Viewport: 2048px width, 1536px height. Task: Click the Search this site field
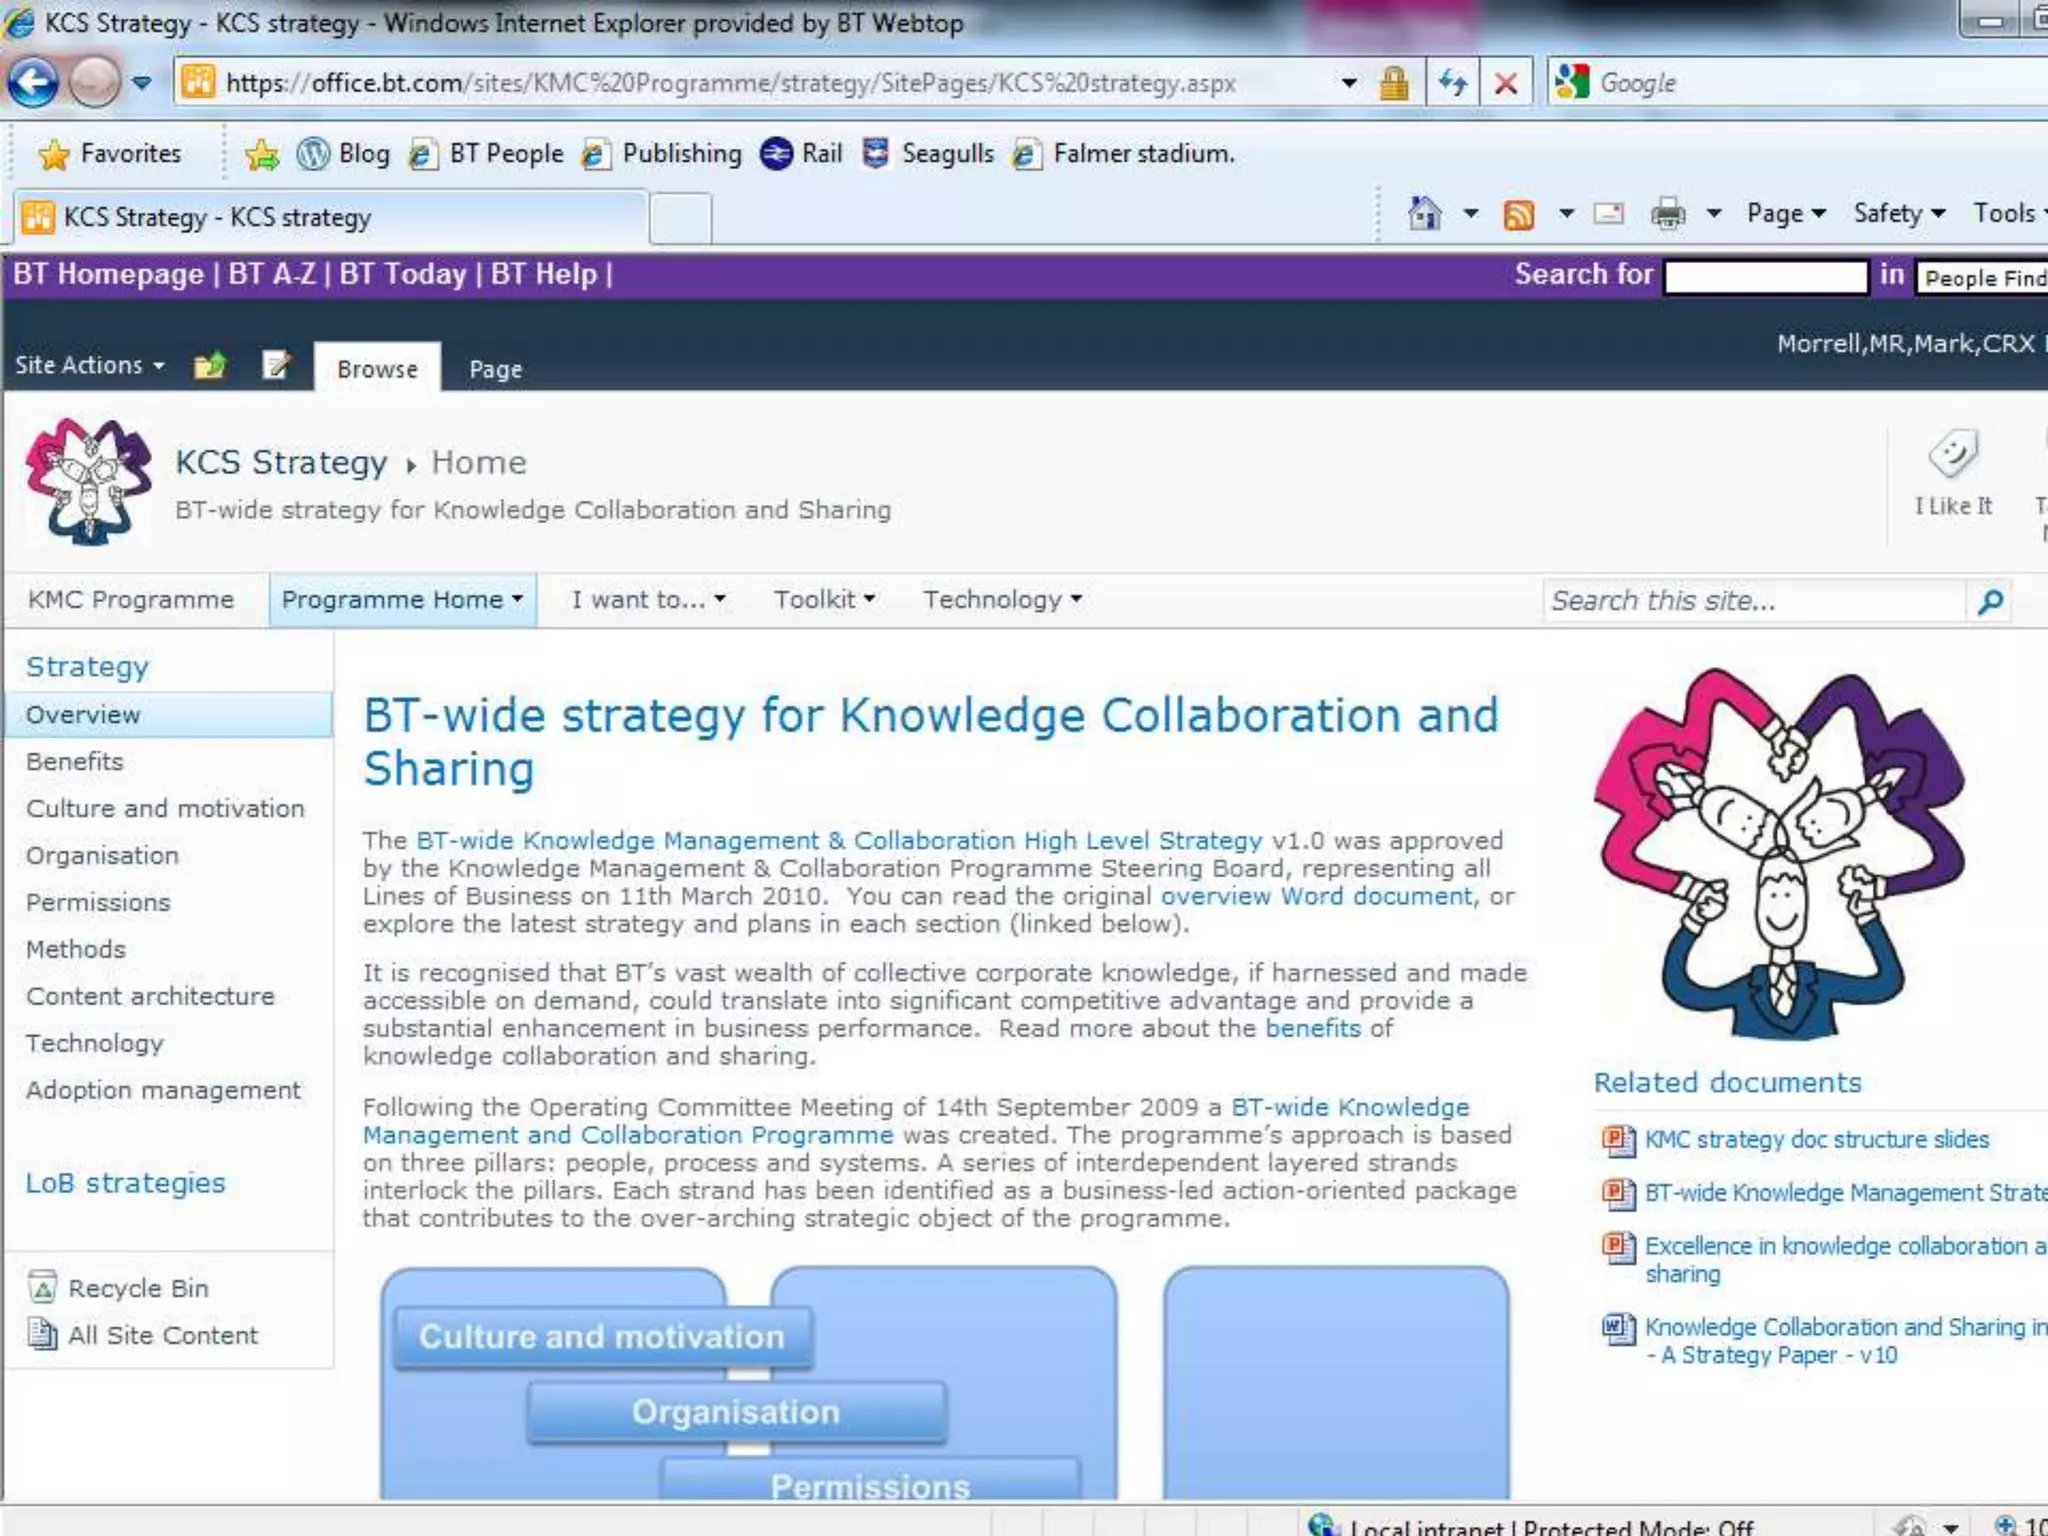point(1754,601)
